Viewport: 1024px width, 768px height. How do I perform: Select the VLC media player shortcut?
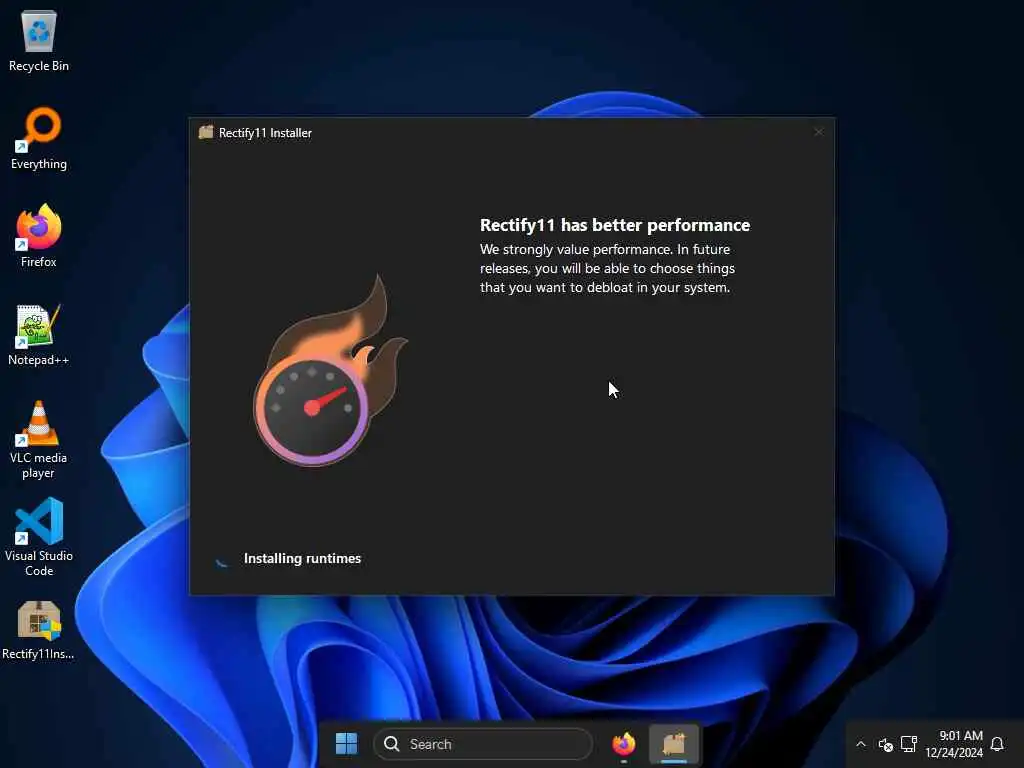[39, 440]
